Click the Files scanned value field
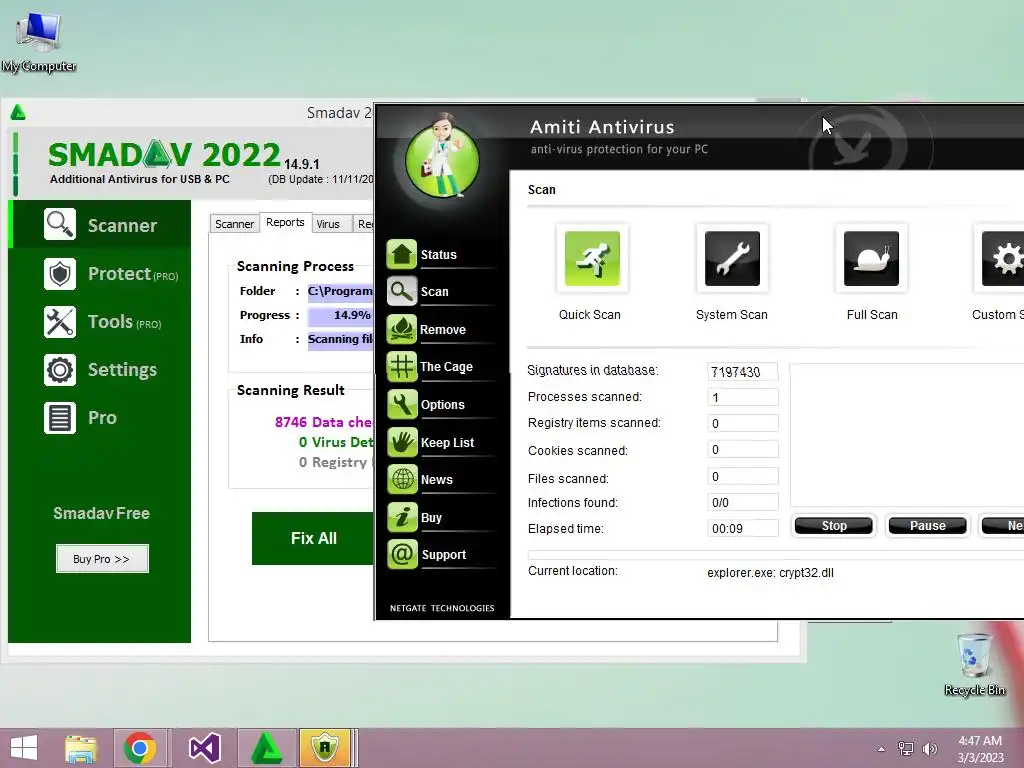 [x=743, y=476]
